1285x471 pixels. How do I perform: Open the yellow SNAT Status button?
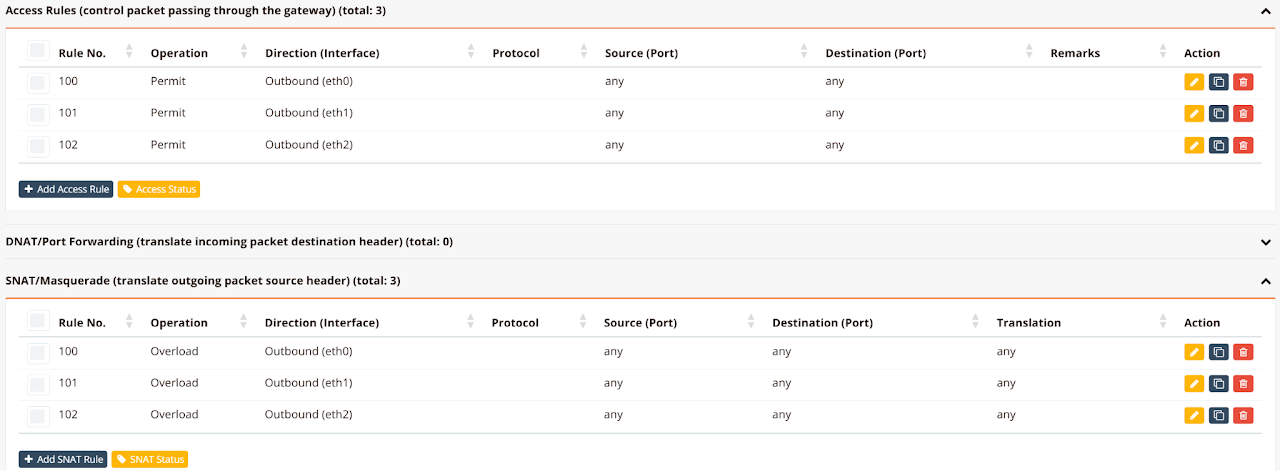[x=150, y=460]
